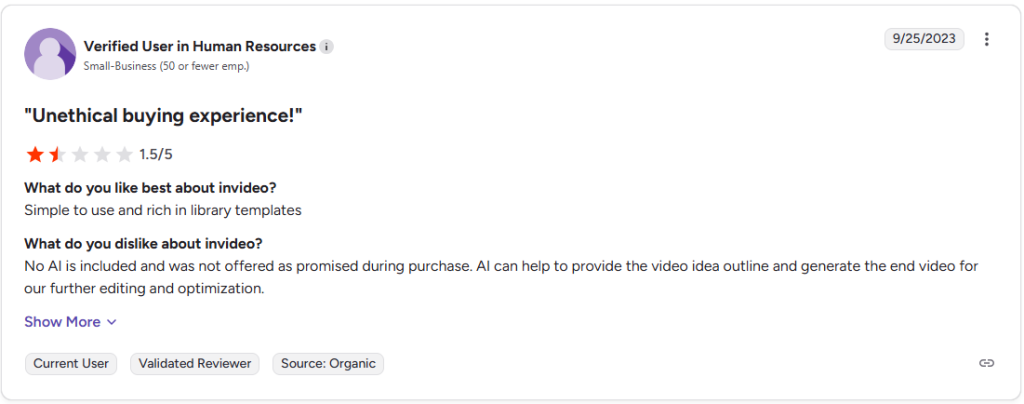Select the Validated Reviewer tag
Screen dimensions: 1024x404
pos(195,364)
